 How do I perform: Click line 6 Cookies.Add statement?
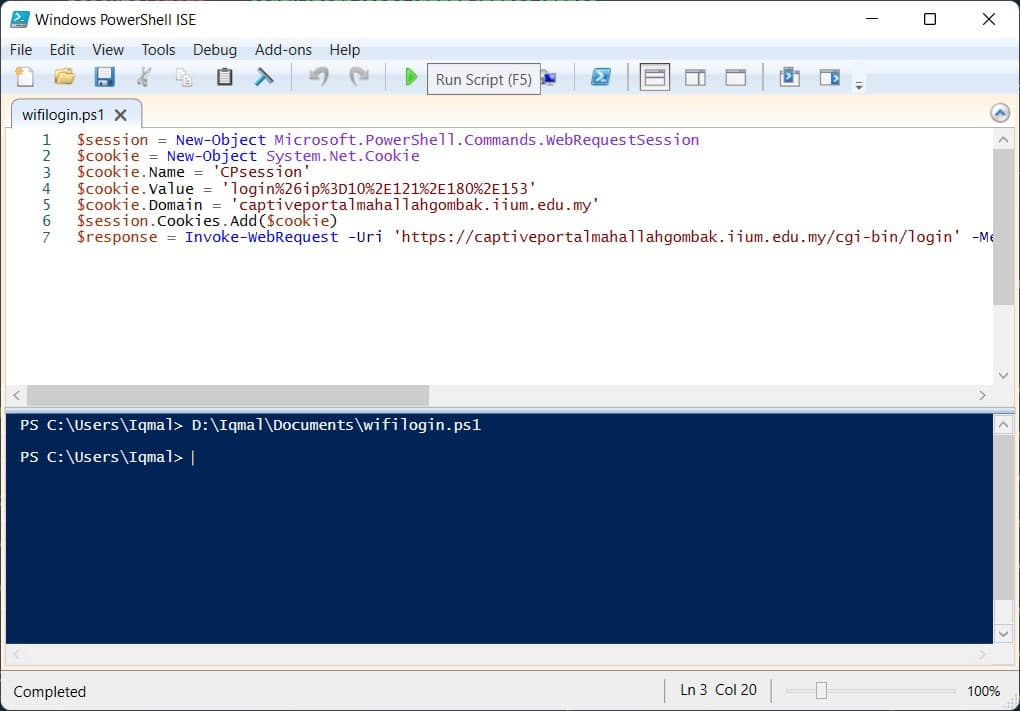(x=207, y=221)
